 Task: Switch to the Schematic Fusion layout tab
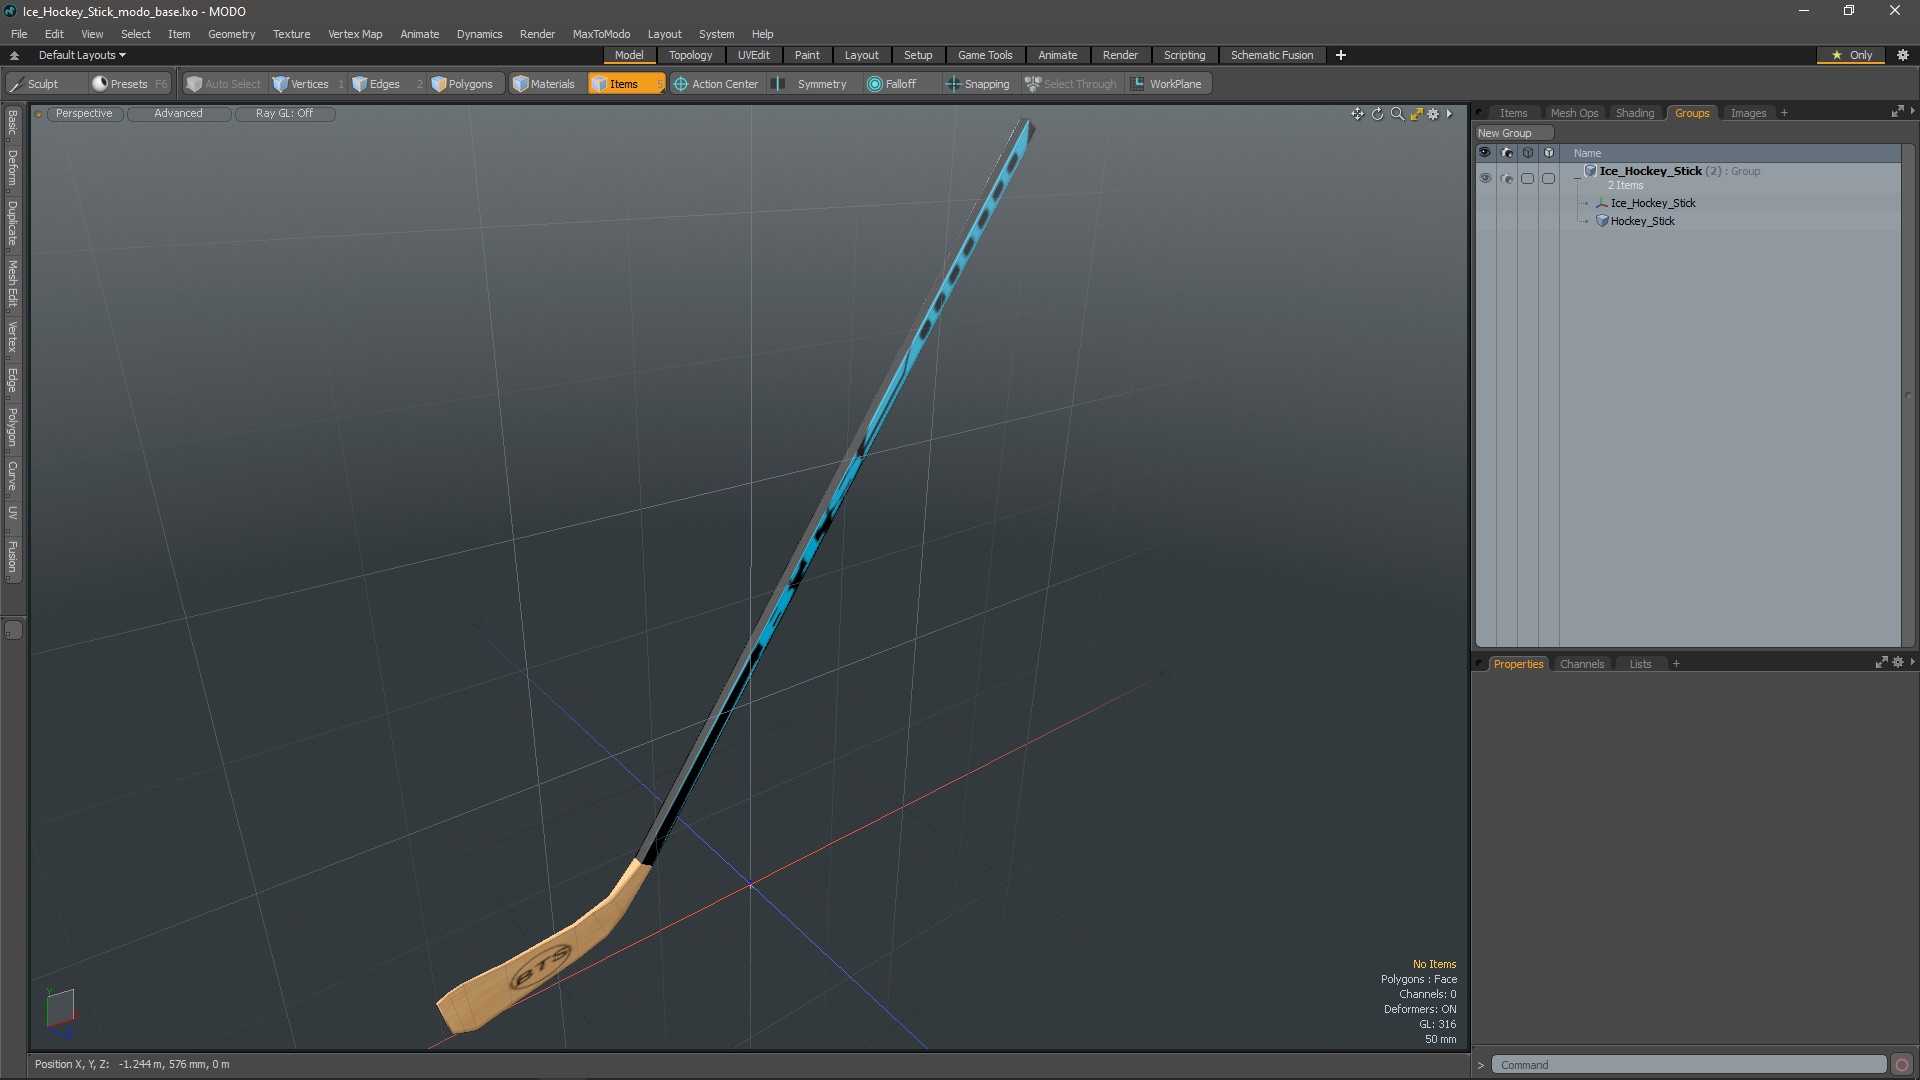1272,55
